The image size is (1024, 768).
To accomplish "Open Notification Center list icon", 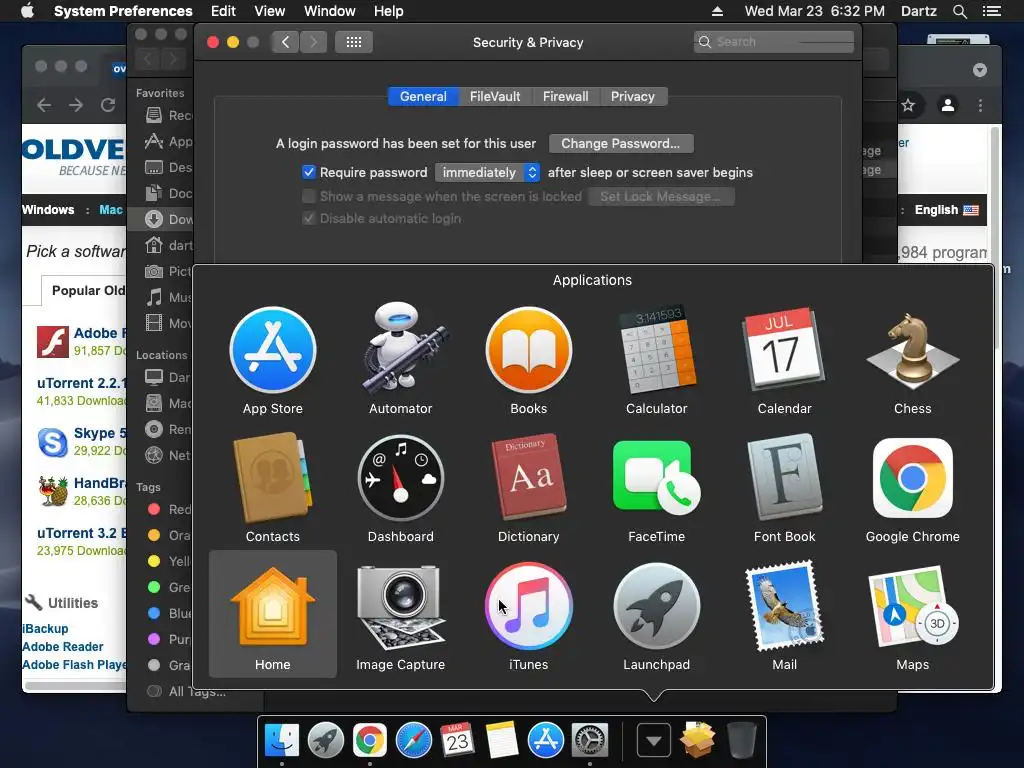I will 991,11.
